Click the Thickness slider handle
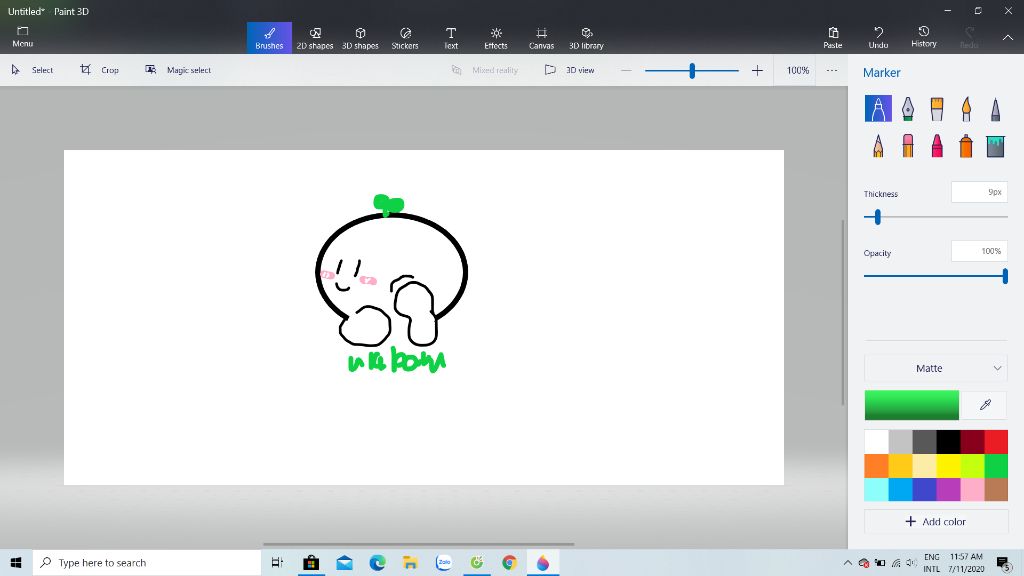Image resolution: width=1024 pixels, height=576 pixels. click(x=878, y=217)
